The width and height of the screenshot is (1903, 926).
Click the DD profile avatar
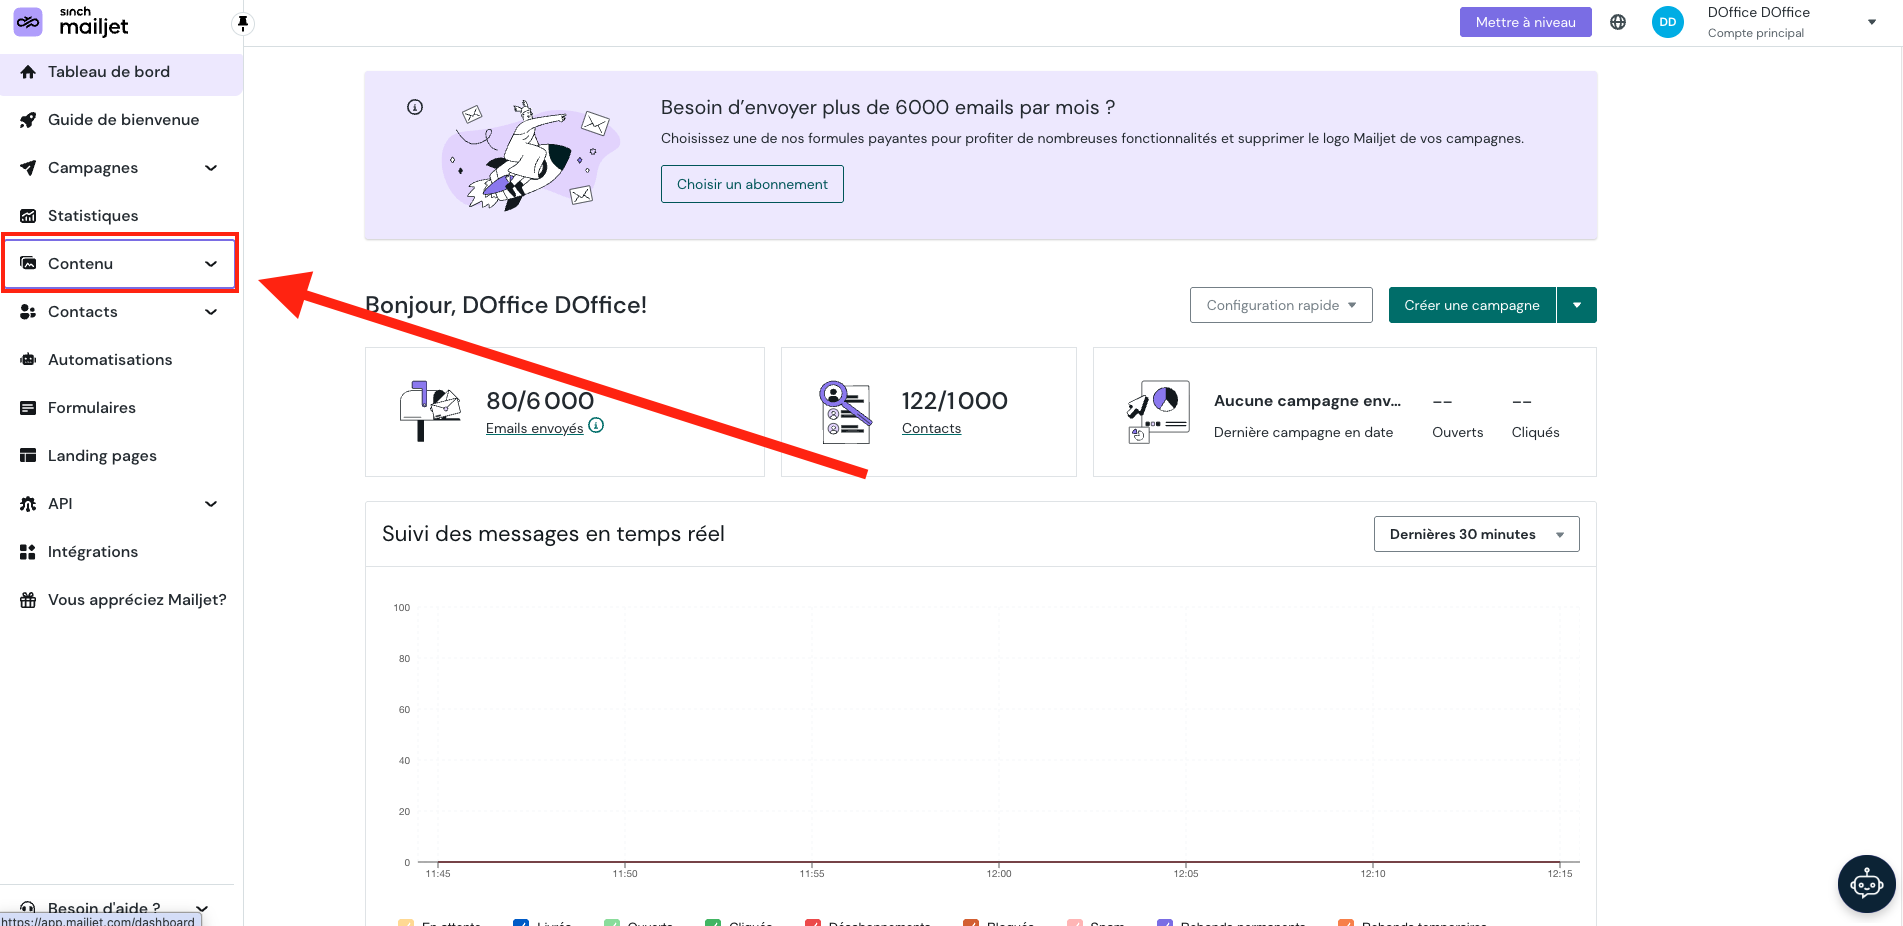pyautogui.click(x=1667, y=21)
